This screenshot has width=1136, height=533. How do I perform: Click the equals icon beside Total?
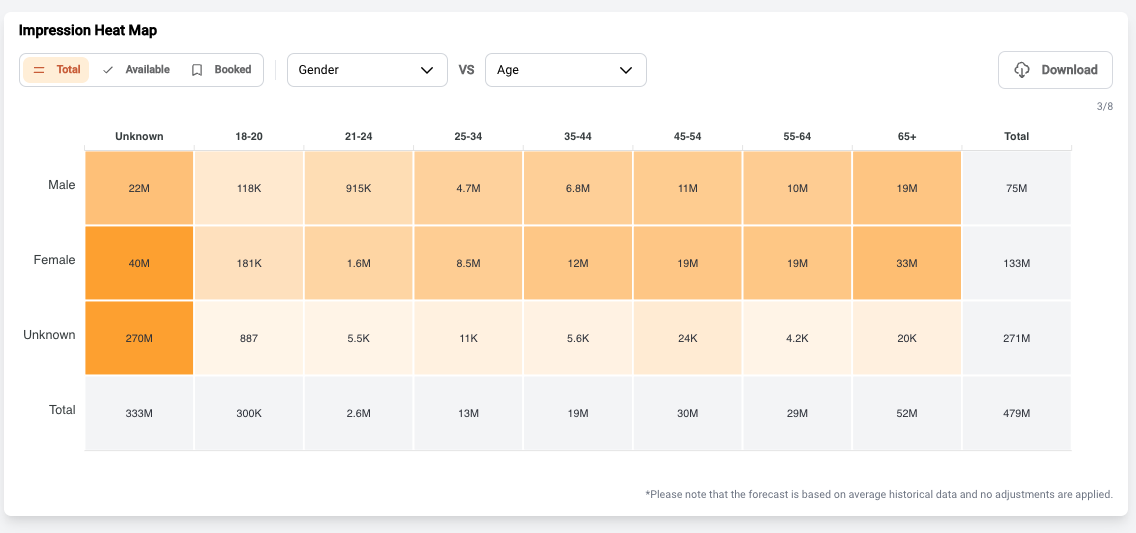[39, 70]
